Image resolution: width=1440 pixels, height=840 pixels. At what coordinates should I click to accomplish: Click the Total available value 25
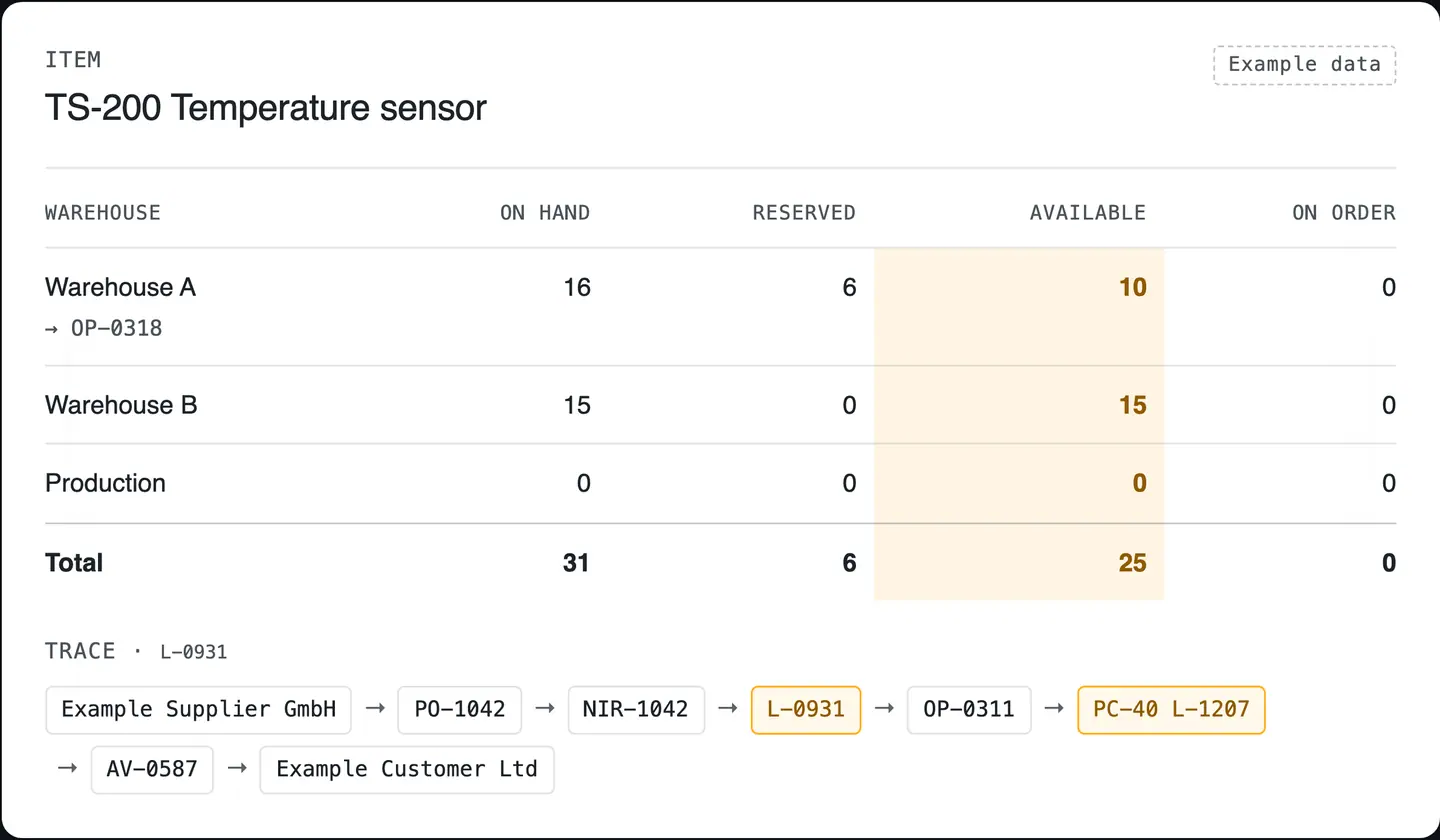click(1132, 563)
